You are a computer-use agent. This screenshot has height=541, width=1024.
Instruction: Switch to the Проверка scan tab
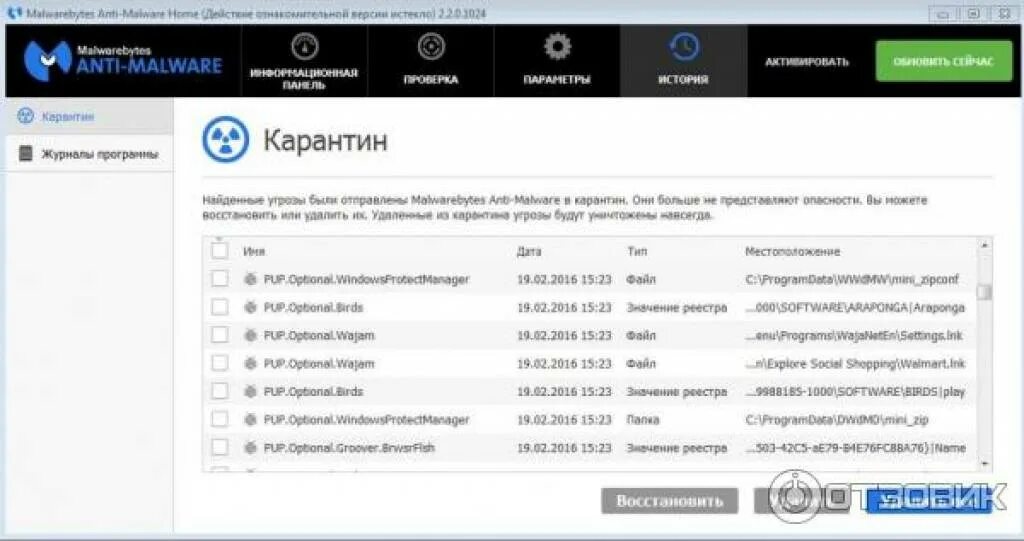(430, 61)
